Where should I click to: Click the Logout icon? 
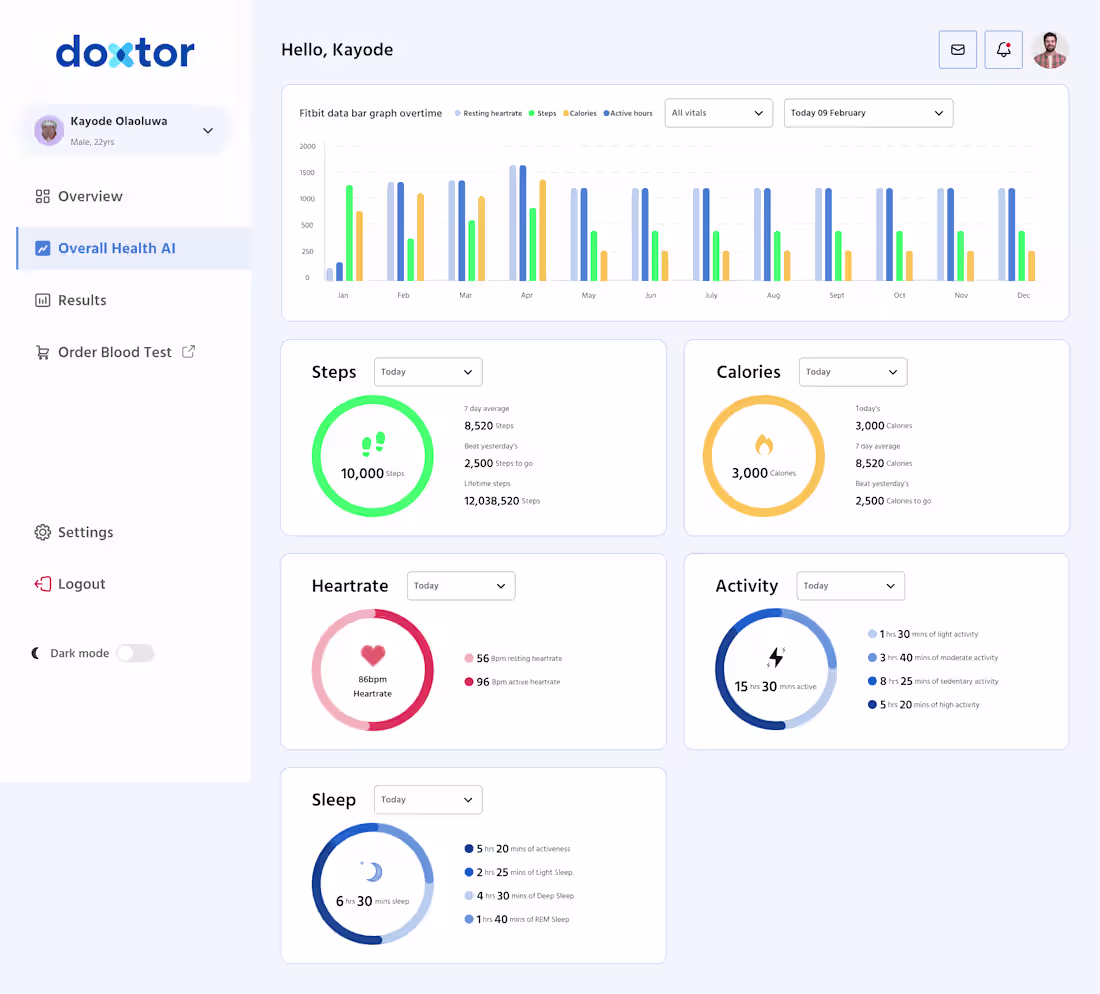pyautogui.click(x=41, y=583)
